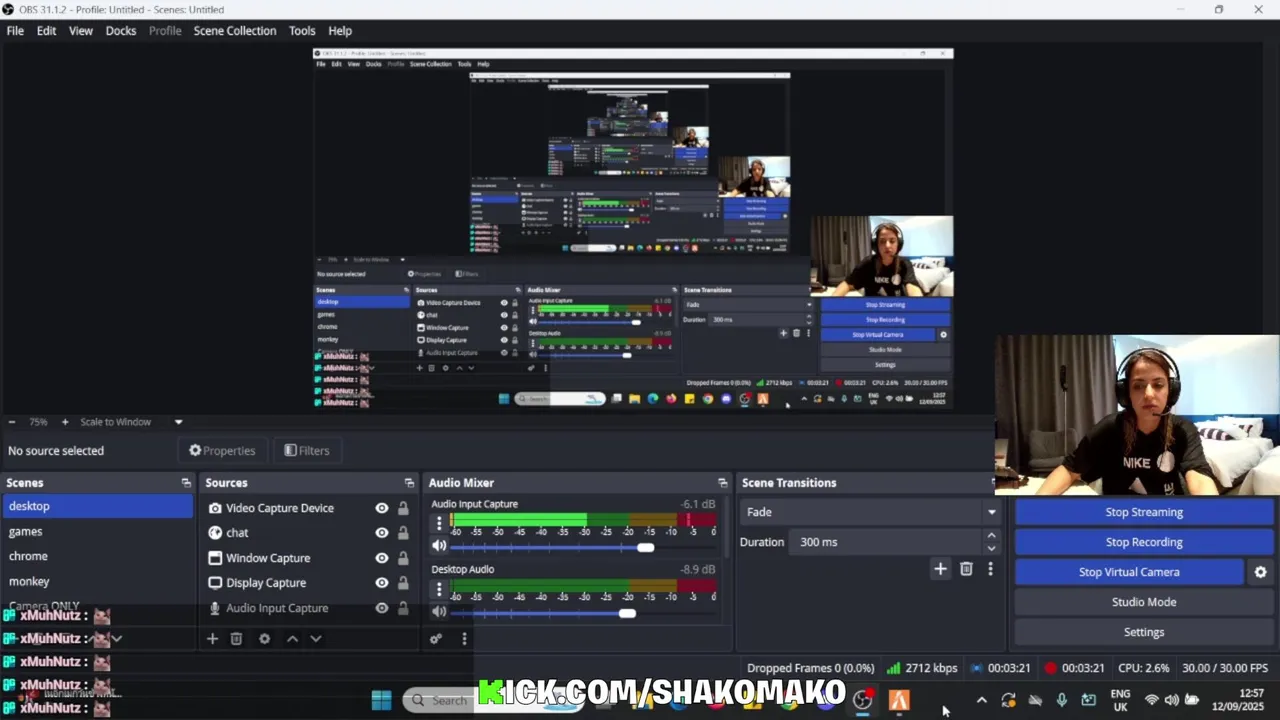Click Stop Recording button

click(1144, 542)
